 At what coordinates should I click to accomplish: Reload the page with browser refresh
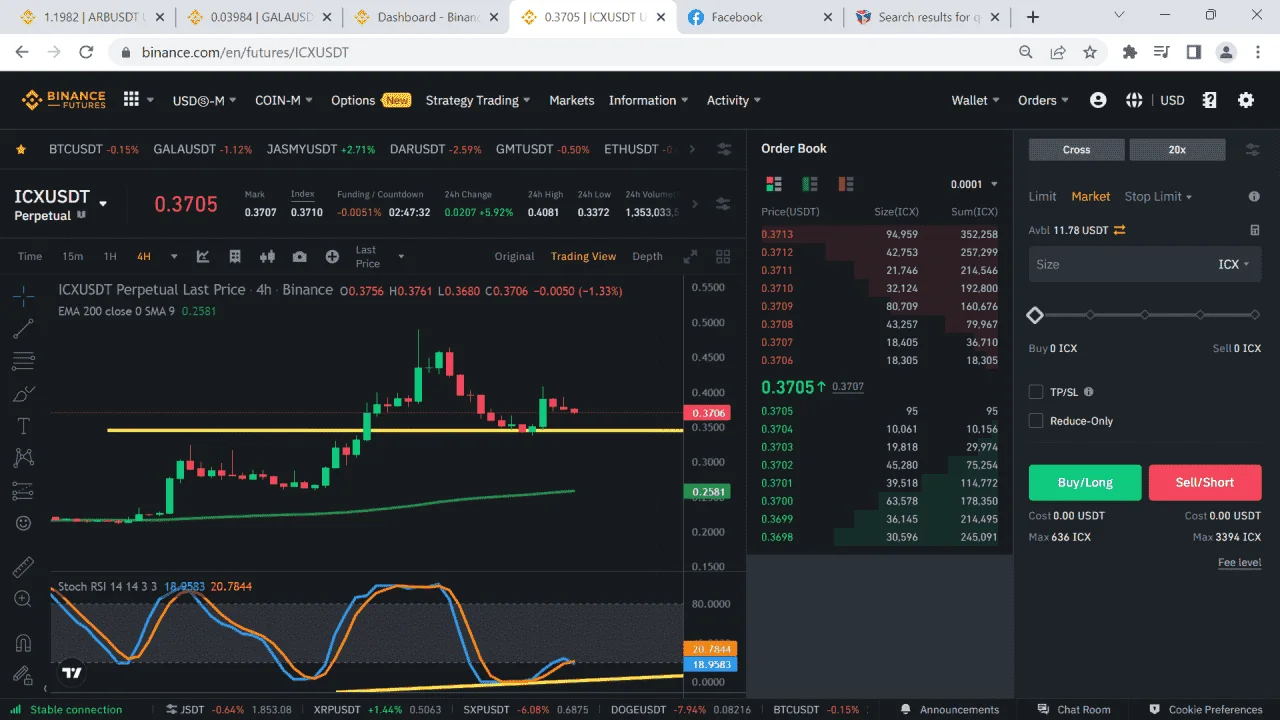(86, 52)
